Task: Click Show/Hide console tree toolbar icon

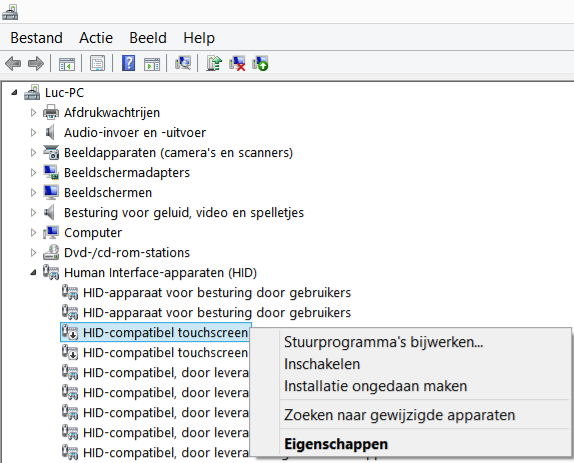Action: [67, 64]
